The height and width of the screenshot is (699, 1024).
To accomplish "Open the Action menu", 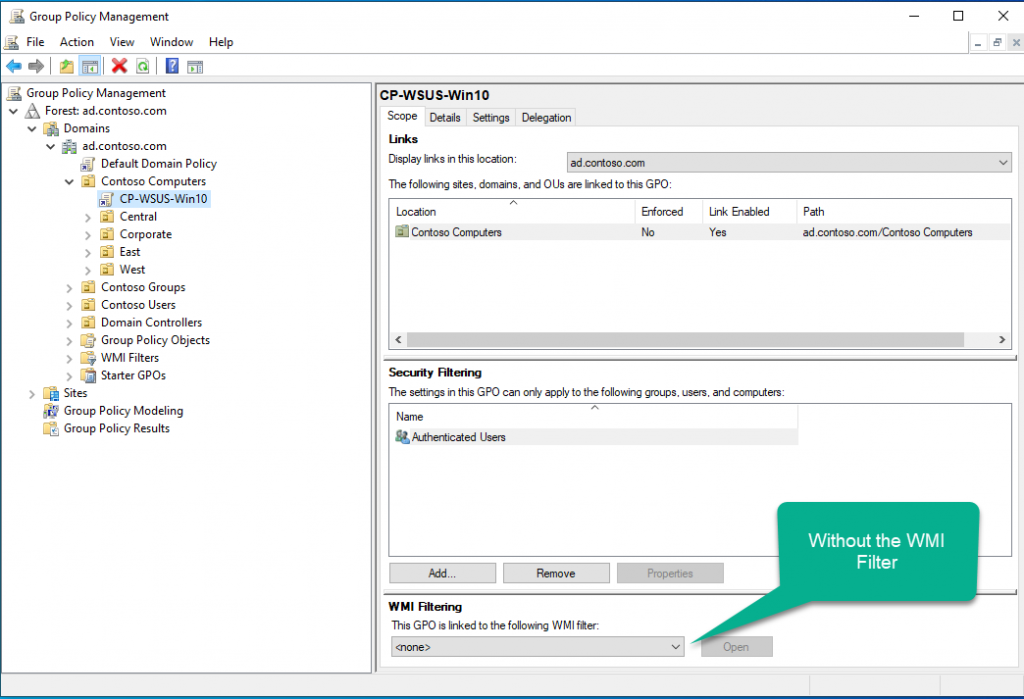I will coord(76,42).
